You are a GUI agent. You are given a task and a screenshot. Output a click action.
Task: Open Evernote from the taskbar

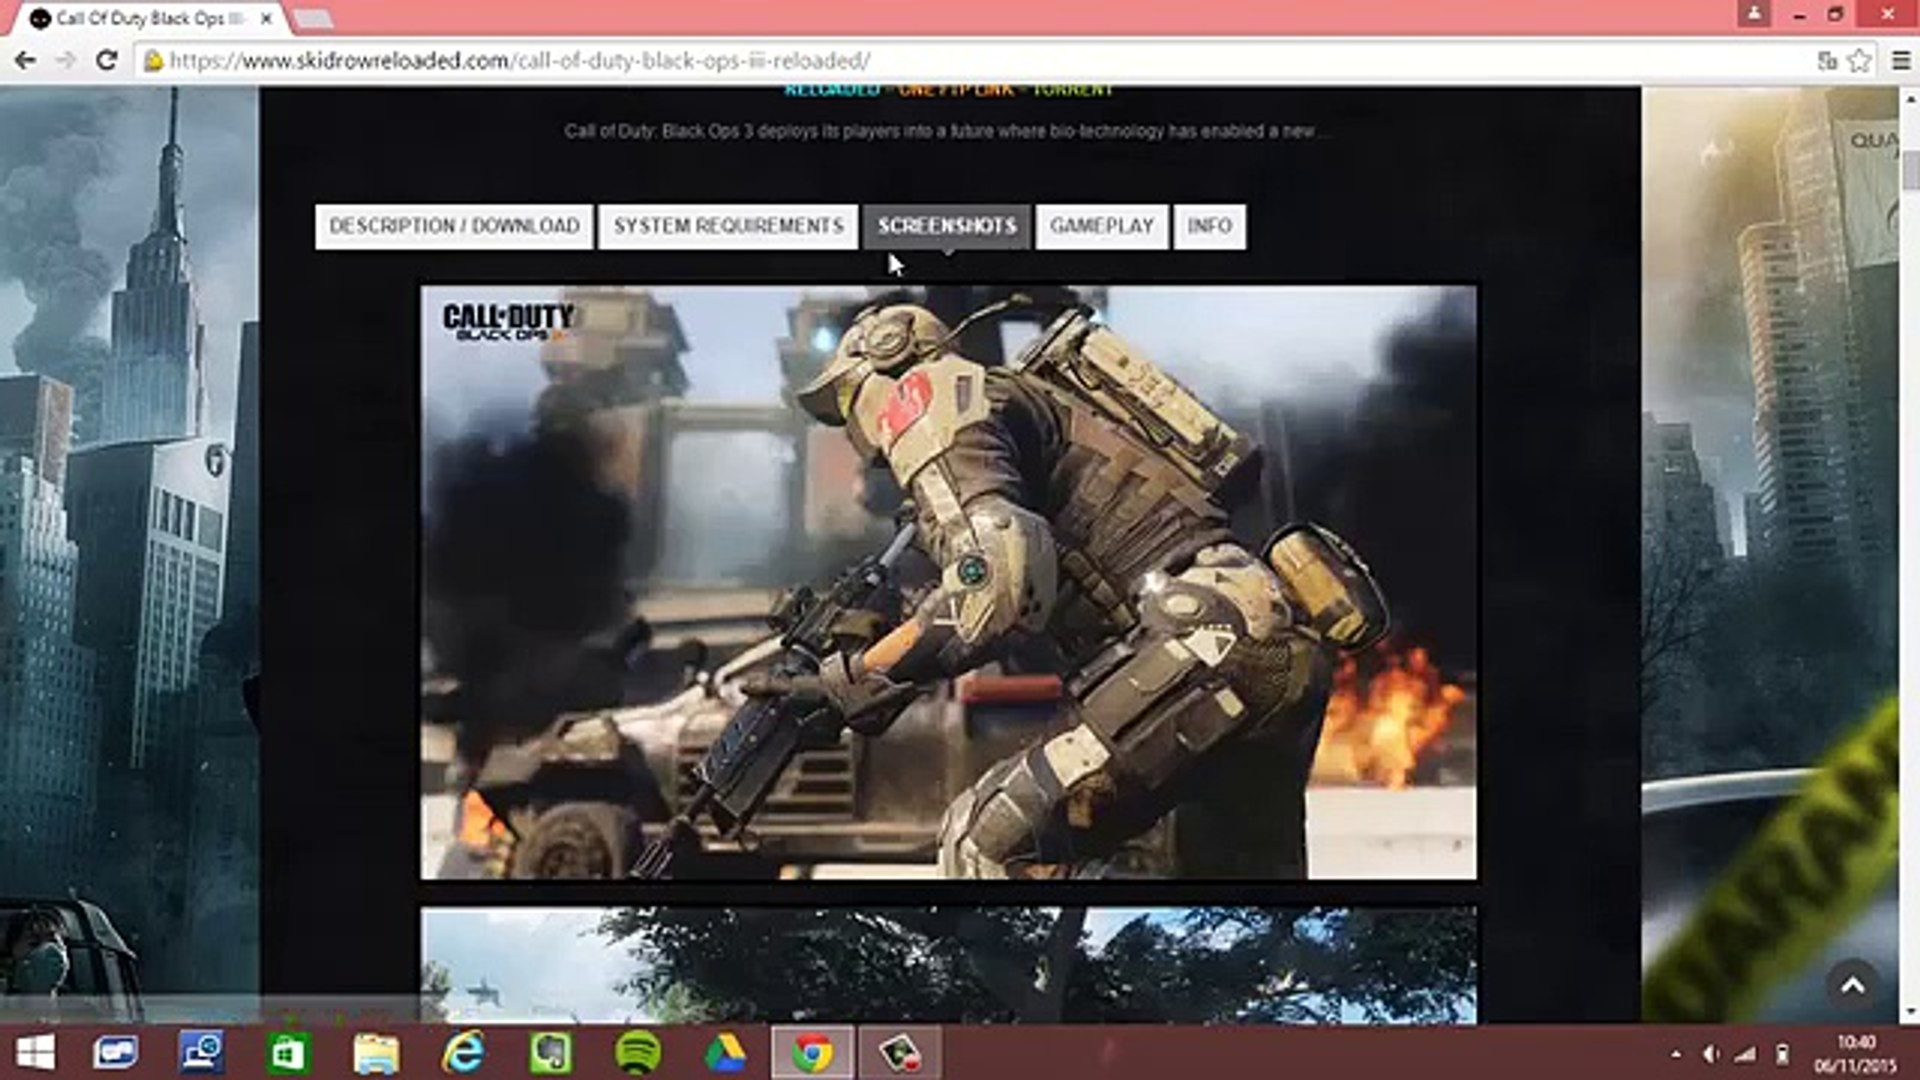point(551,1053)
